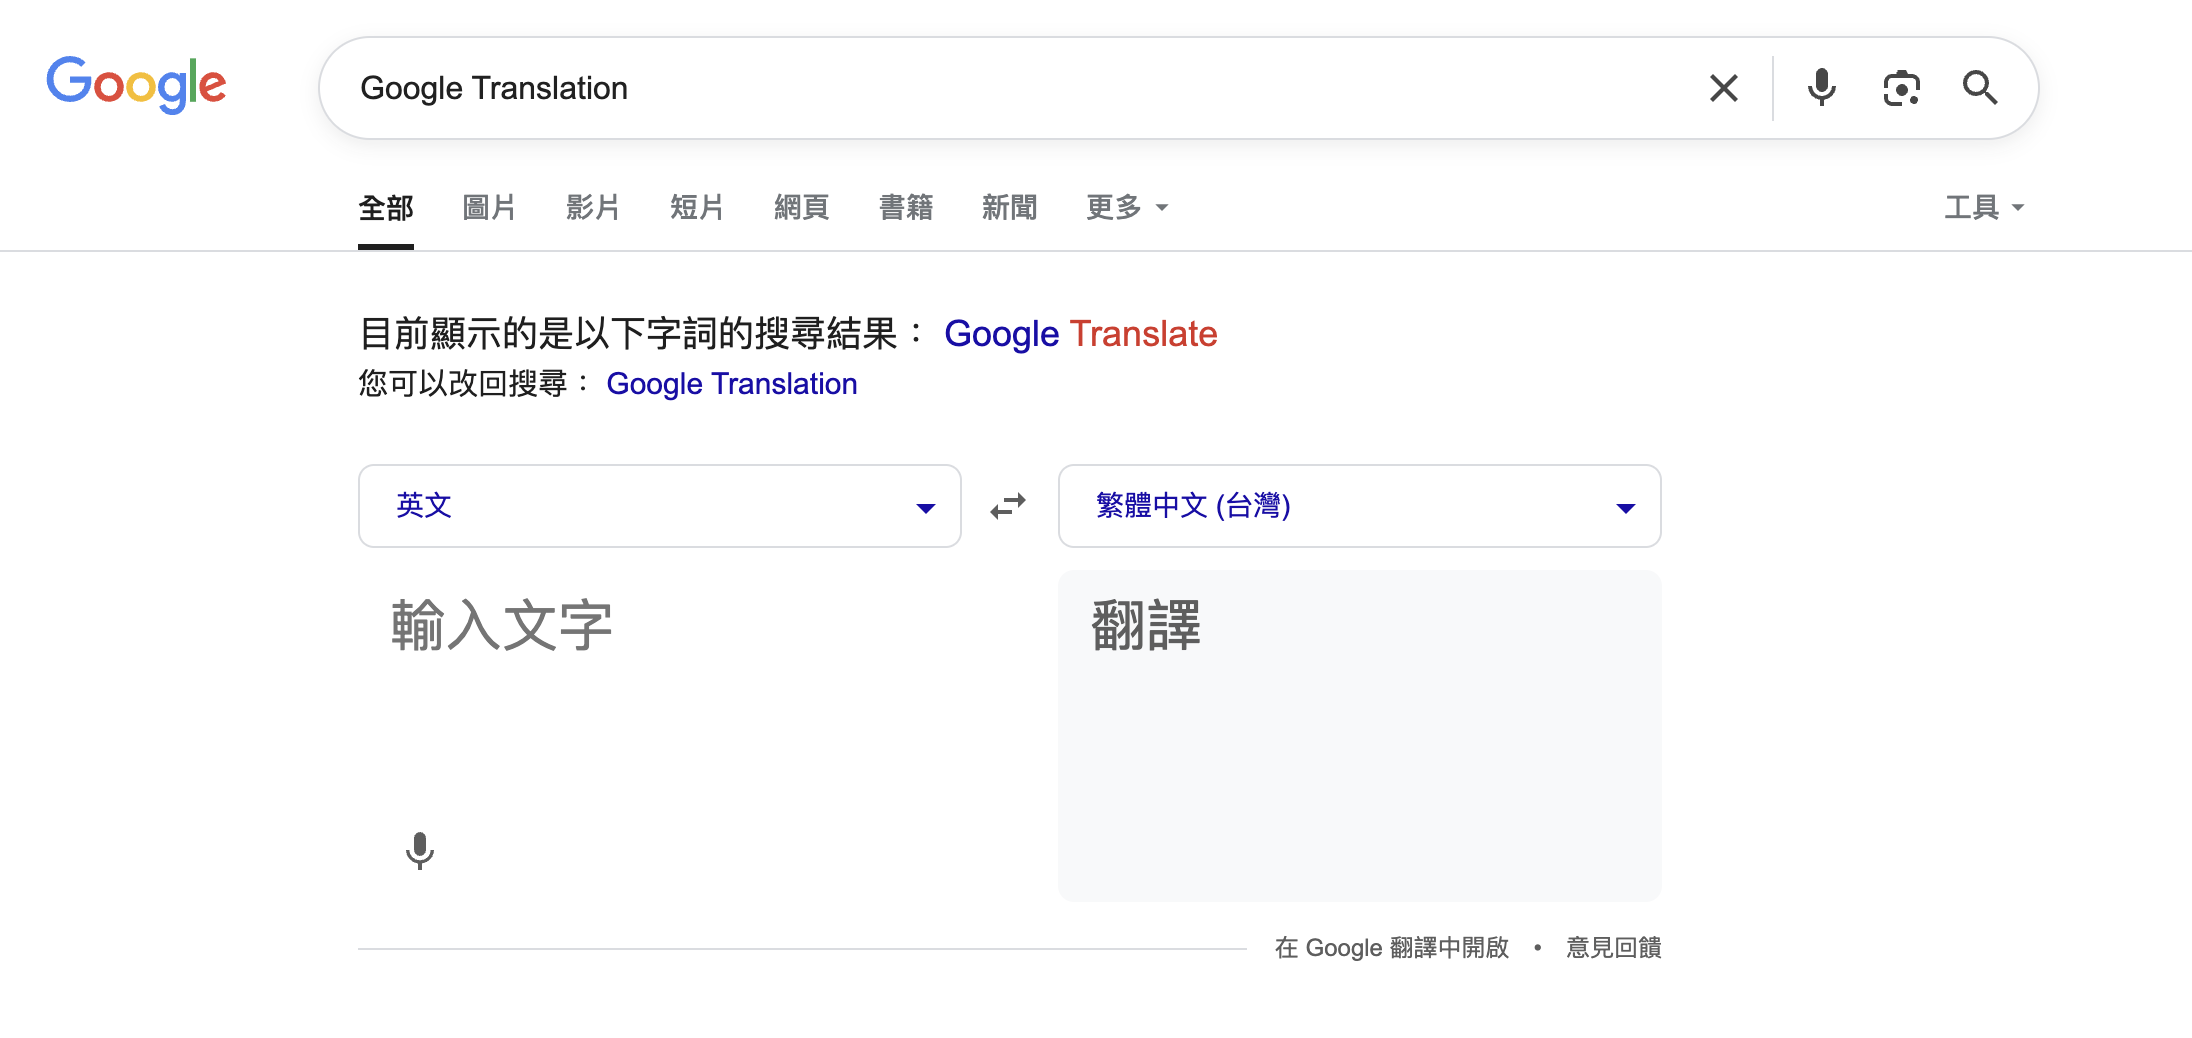Screen dimensions: 2192x1038
Task: Open in Google 翻譯 link
Action: click(x=1391, y=947)
